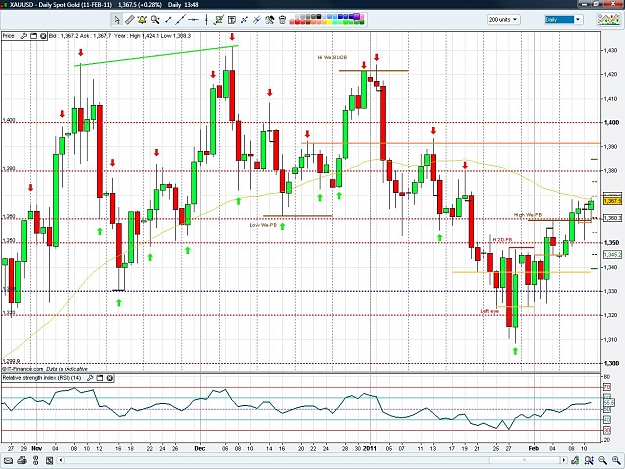Click the Bid 1,367.2 Ask quote text

point(80,36)
